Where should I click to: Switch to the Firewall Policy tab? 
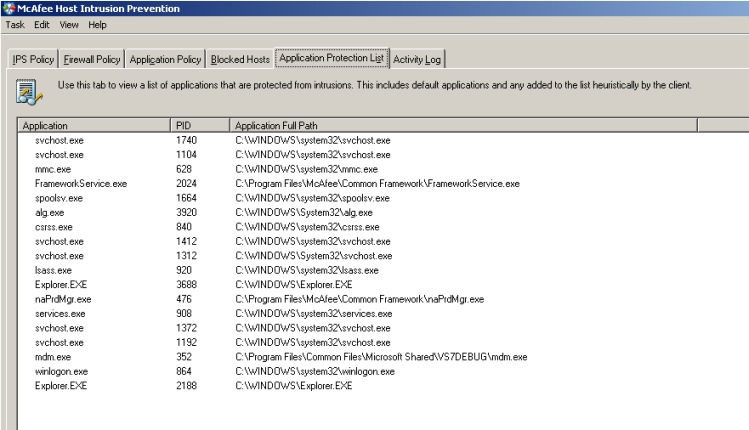92,59
